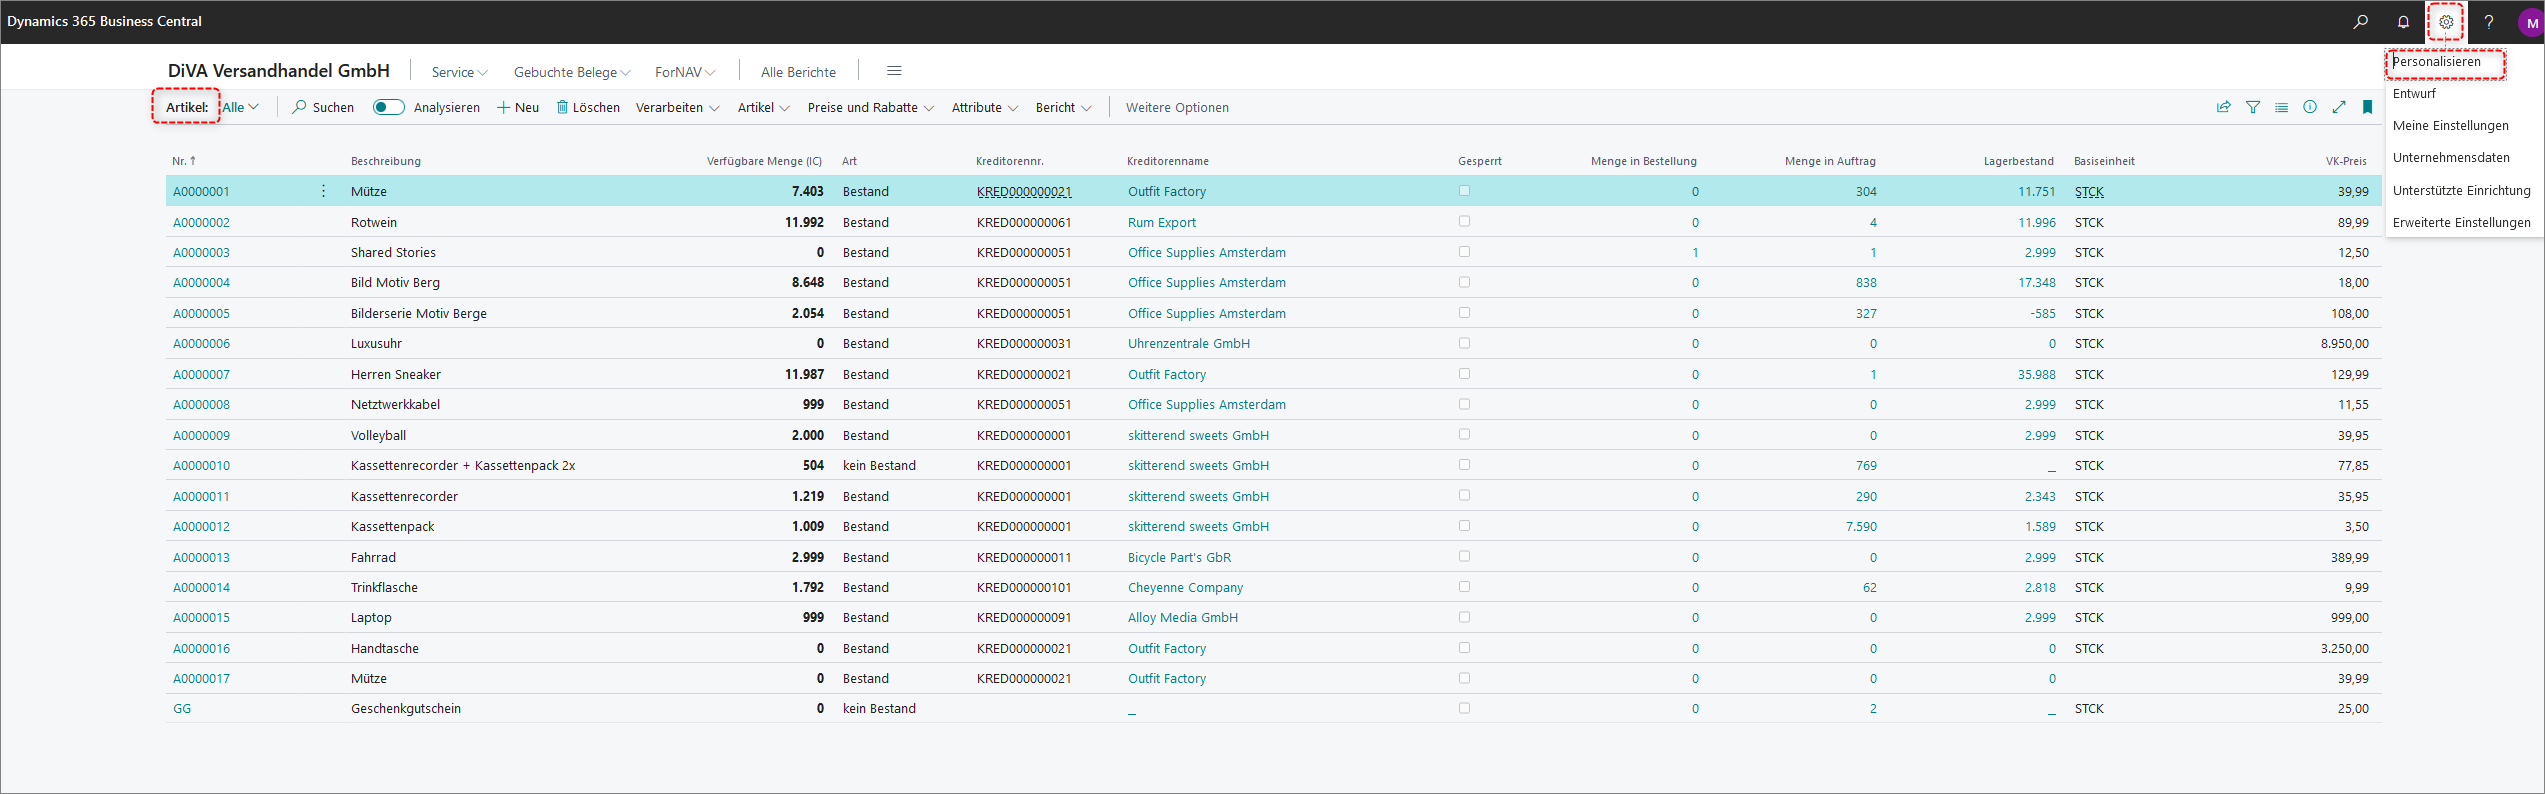The image size is (2545, 794).
Task: Create a new item with Neu
Action: (518, 107)
